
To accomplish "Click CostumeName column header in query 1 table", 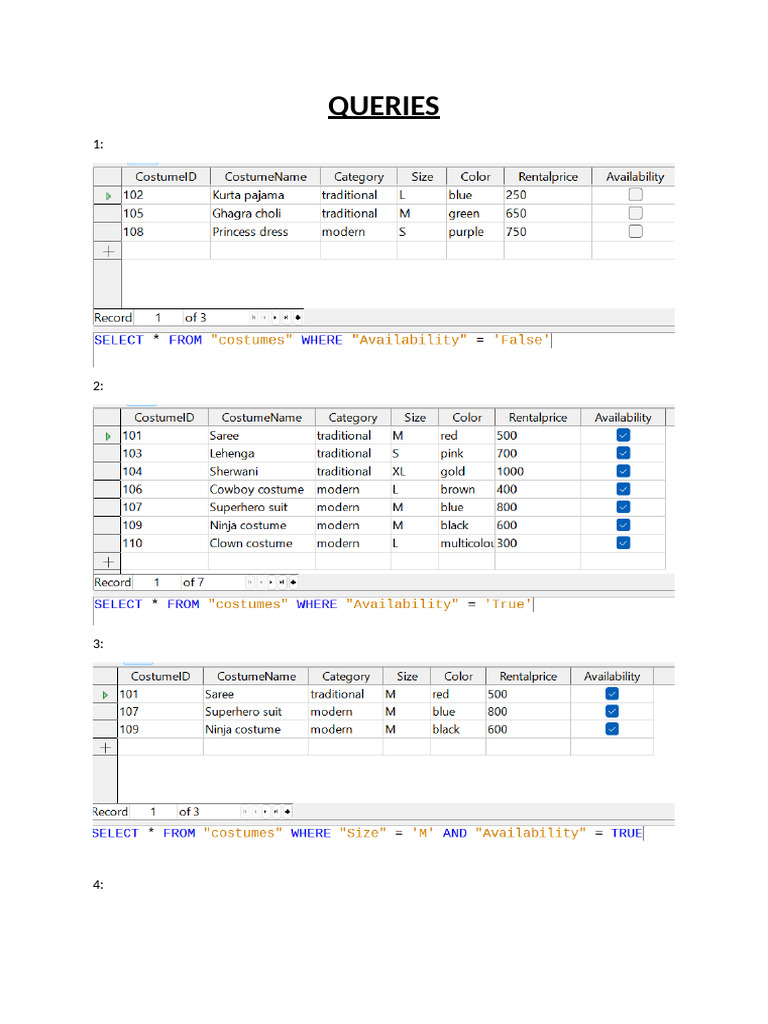I will click(265, 176).
